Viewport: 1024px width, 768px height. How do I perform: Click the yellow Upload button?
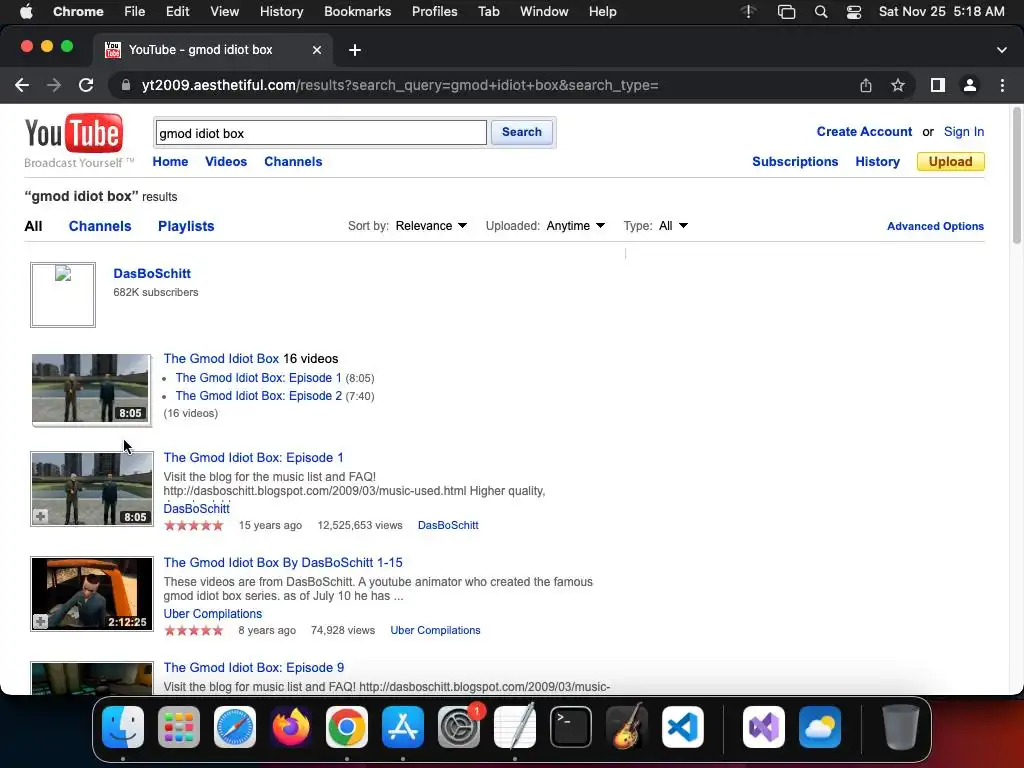(950, 161)
